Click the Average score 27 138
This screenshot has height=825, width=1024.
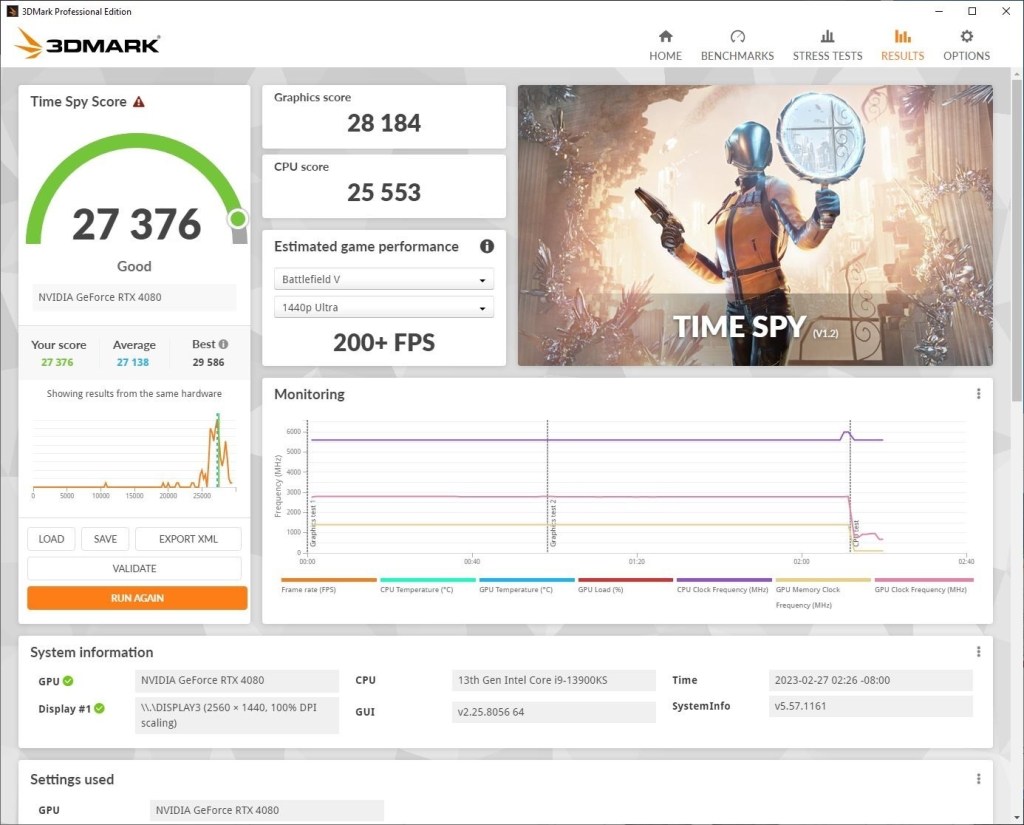coord(133,362)
